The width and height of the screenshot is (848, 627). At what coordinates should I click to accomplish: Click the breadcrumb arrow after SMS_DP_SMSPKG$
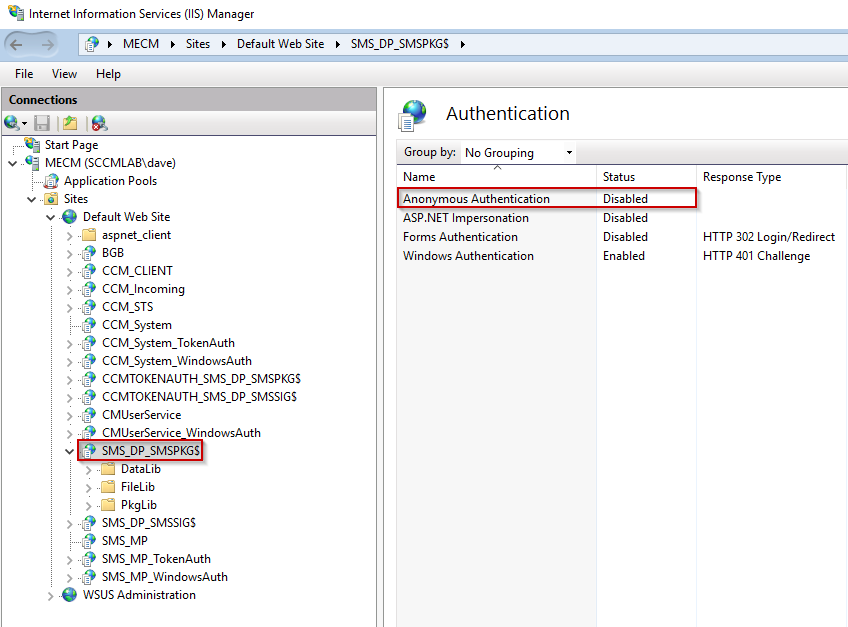coord(462,44)
